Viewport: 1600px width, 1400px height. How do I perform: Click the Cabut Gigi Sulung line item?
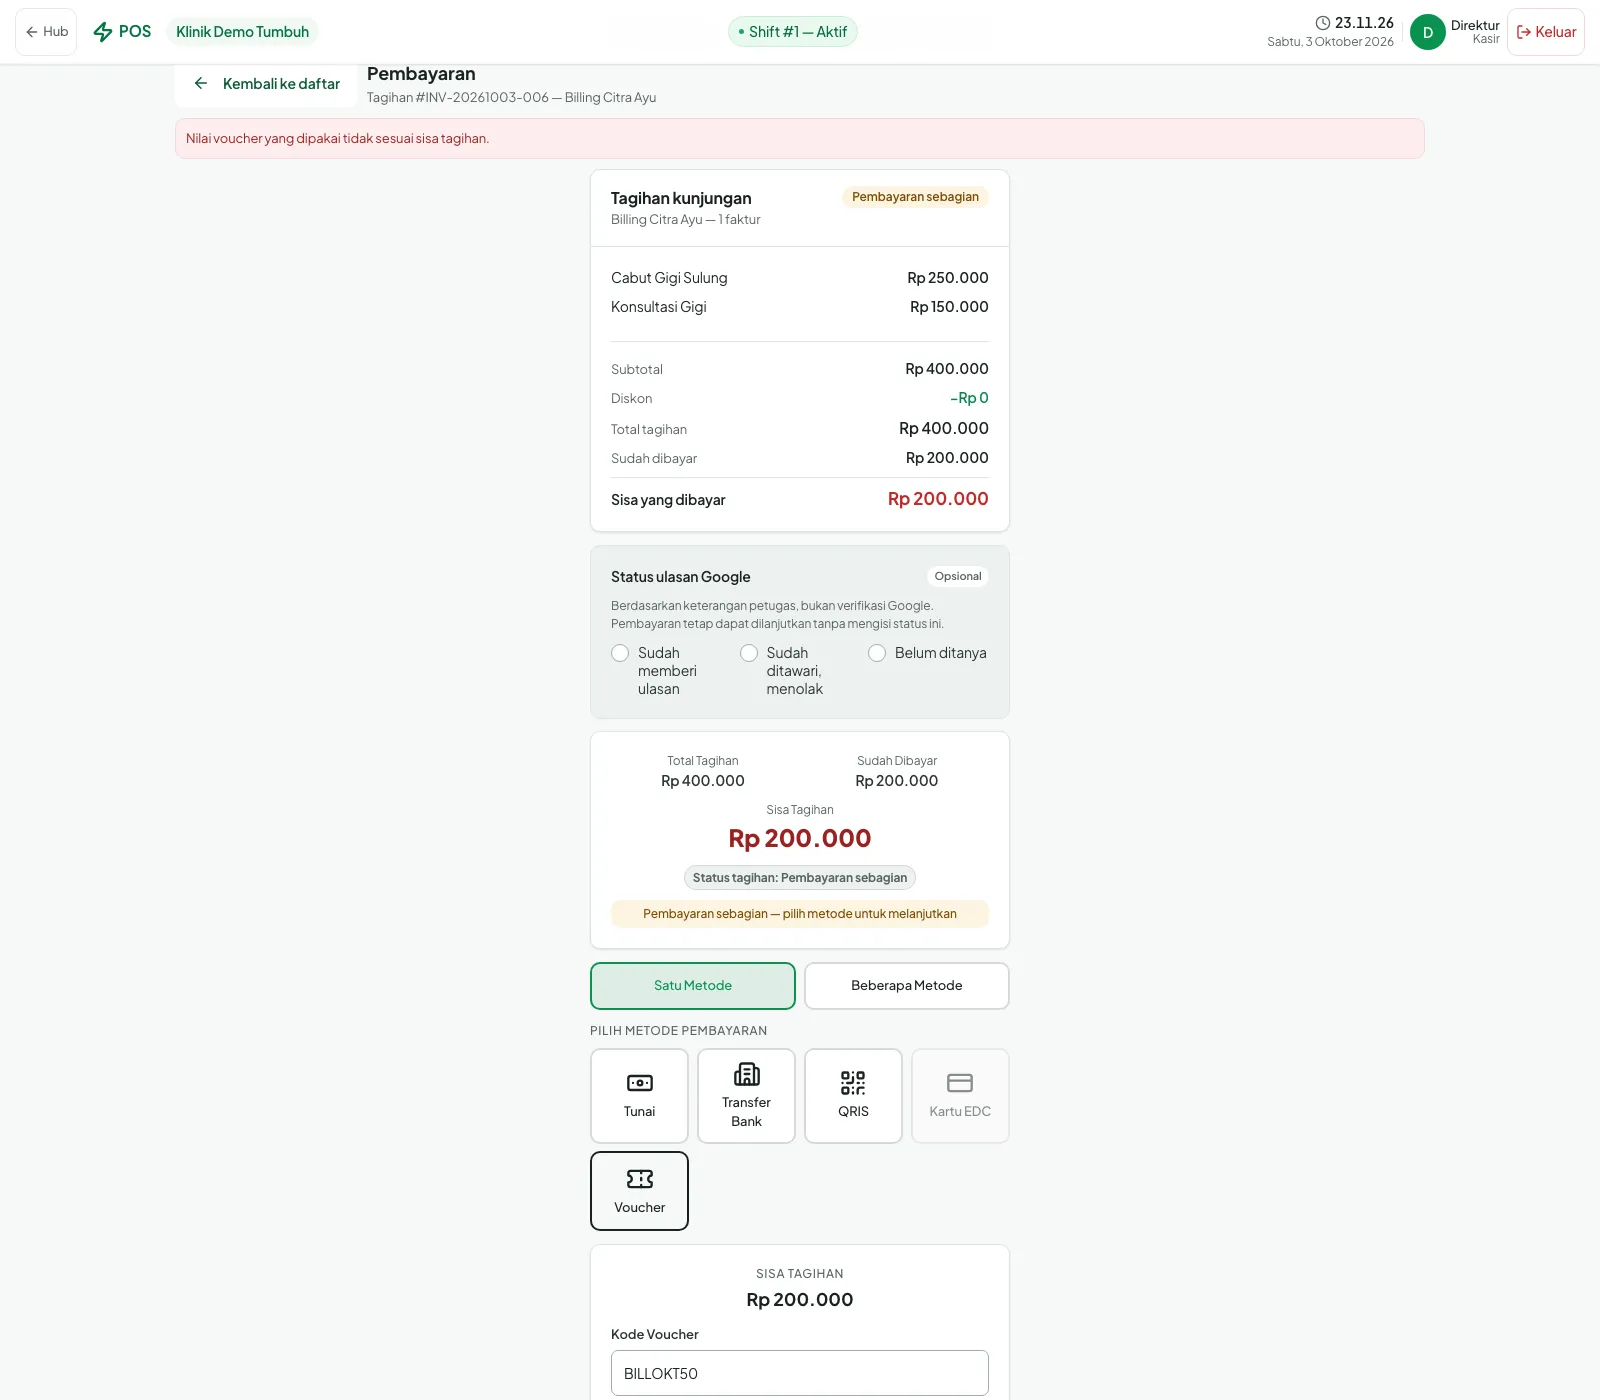pos(800,278)
